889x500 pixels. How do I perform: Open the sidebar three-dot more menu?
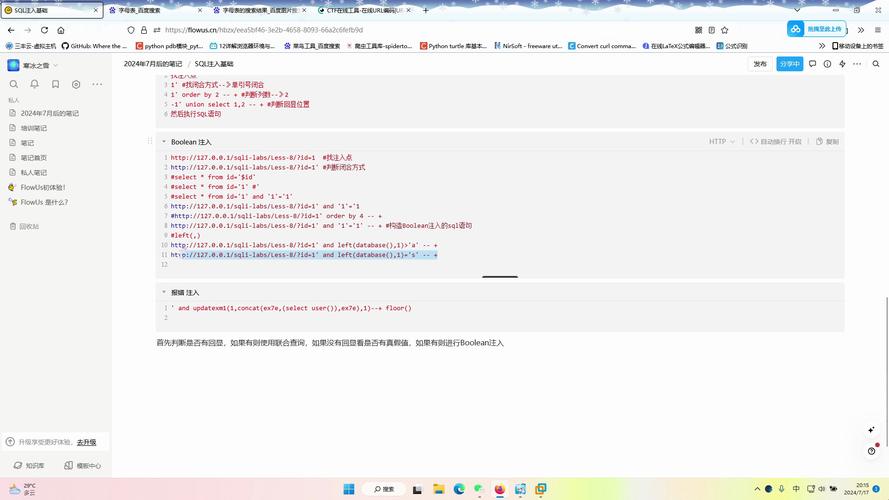(x=97, y=84)
